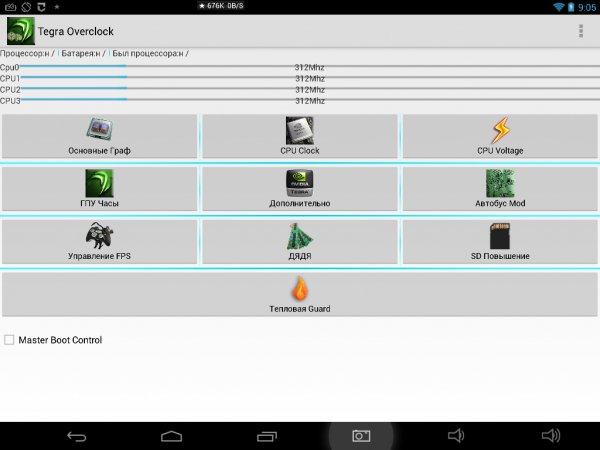
Task: Tap the volume down speaker icon
Action: tap(456, 436)
